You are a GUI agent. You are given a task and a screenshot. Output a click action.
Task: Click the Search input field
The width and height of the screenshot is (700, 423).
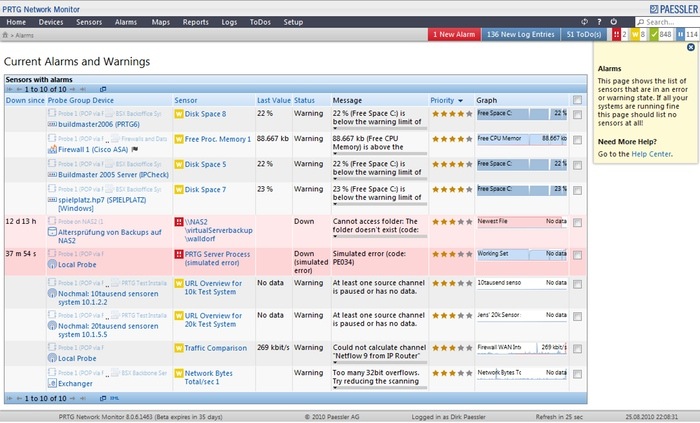pos(667,22)
